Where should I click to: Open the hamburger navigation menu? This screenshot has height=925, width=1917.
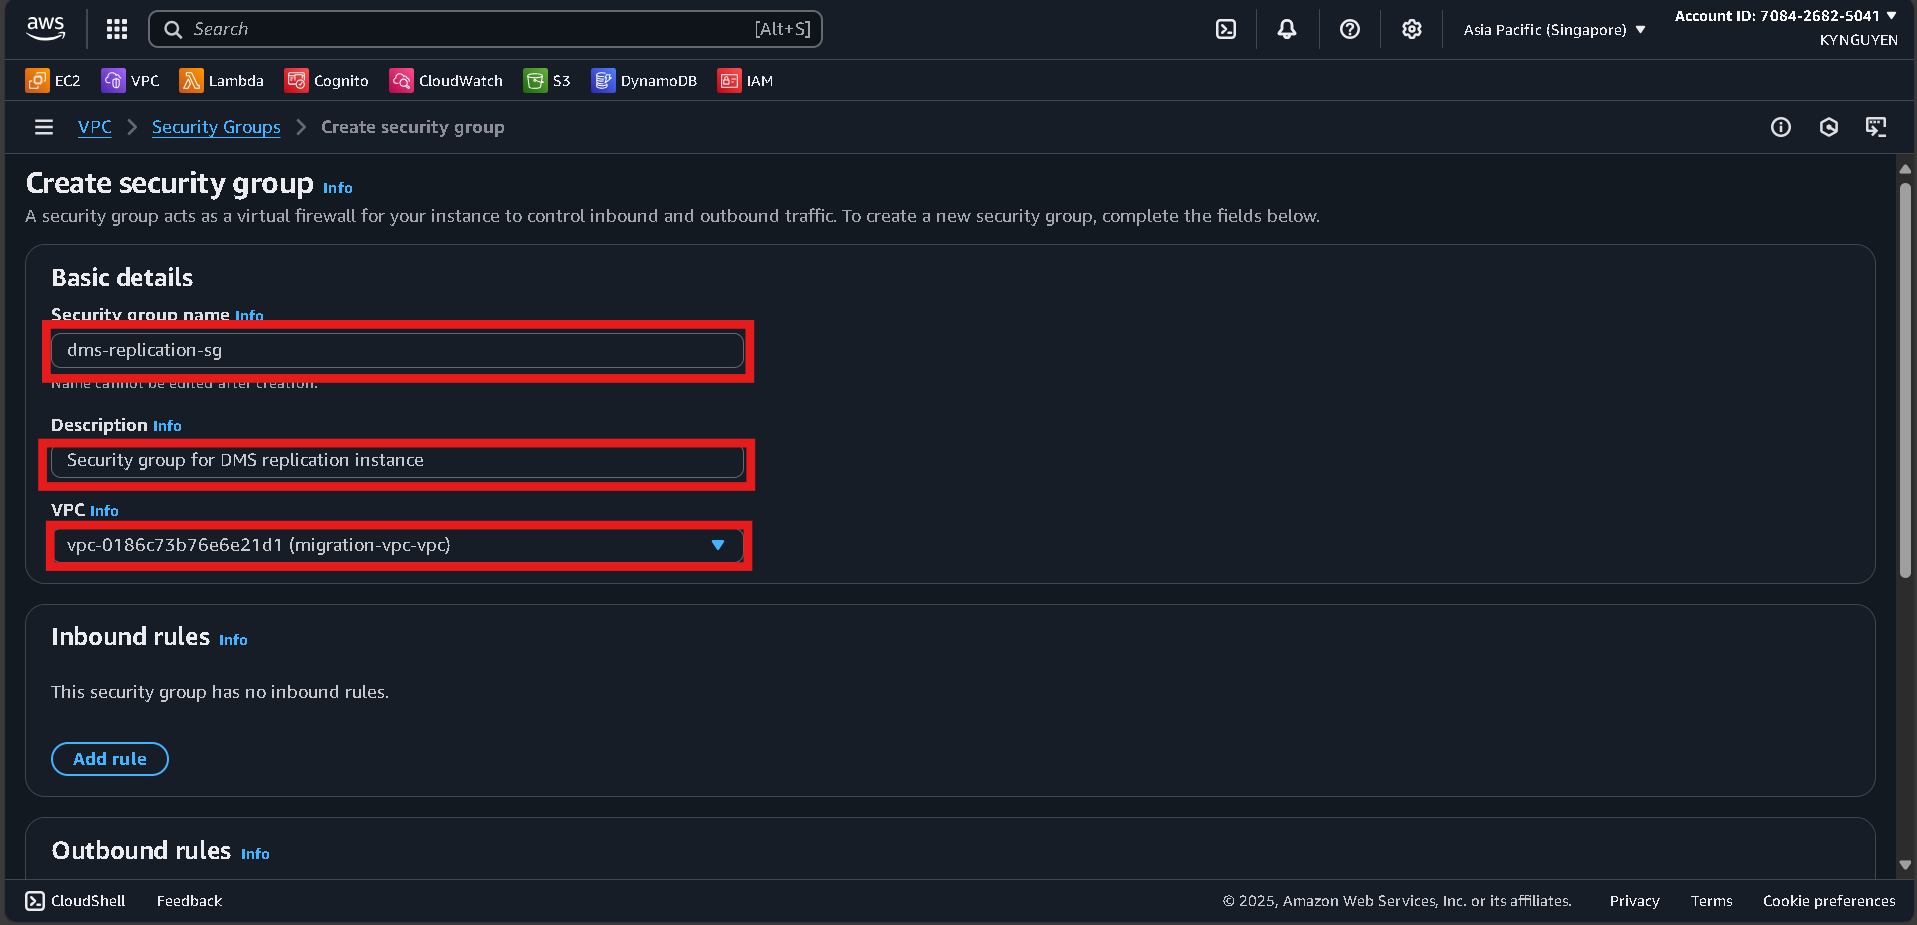42,127
